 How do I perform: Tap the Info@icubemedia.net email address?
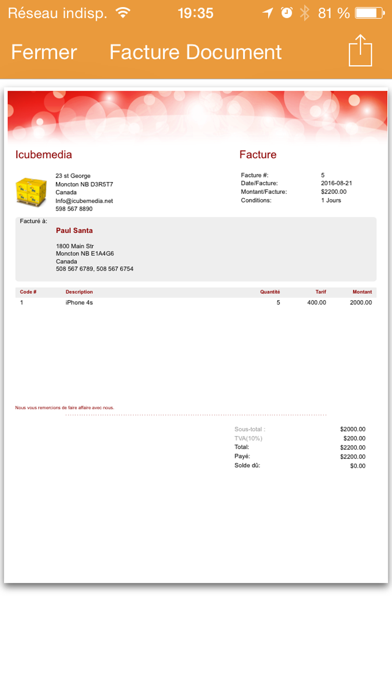[x=84, y=201]
